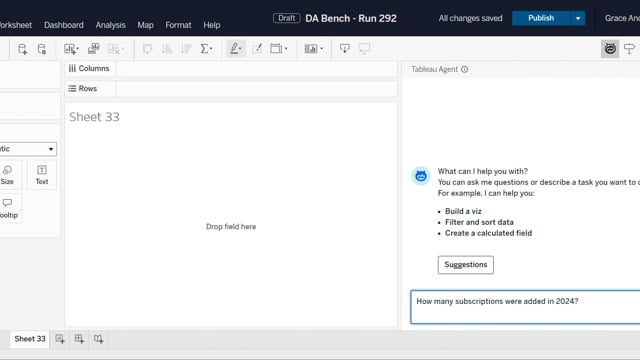Click the Totals sigma icon
The height and width of the screenshot is (360, 640).
tap(206, 49)
